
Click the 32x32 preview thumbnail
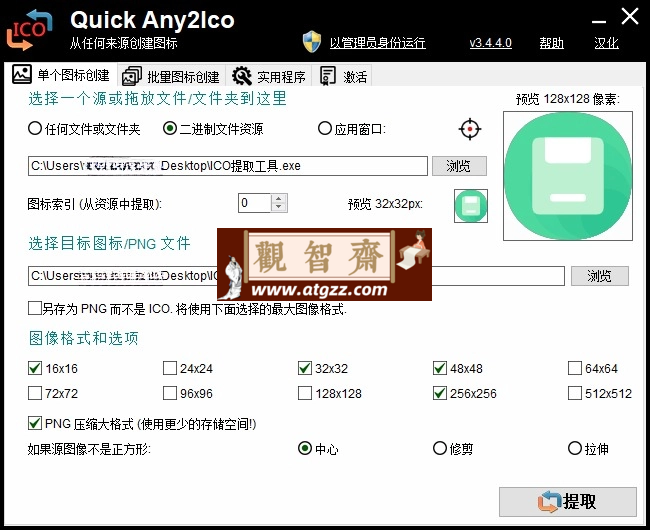coord(471,206)
